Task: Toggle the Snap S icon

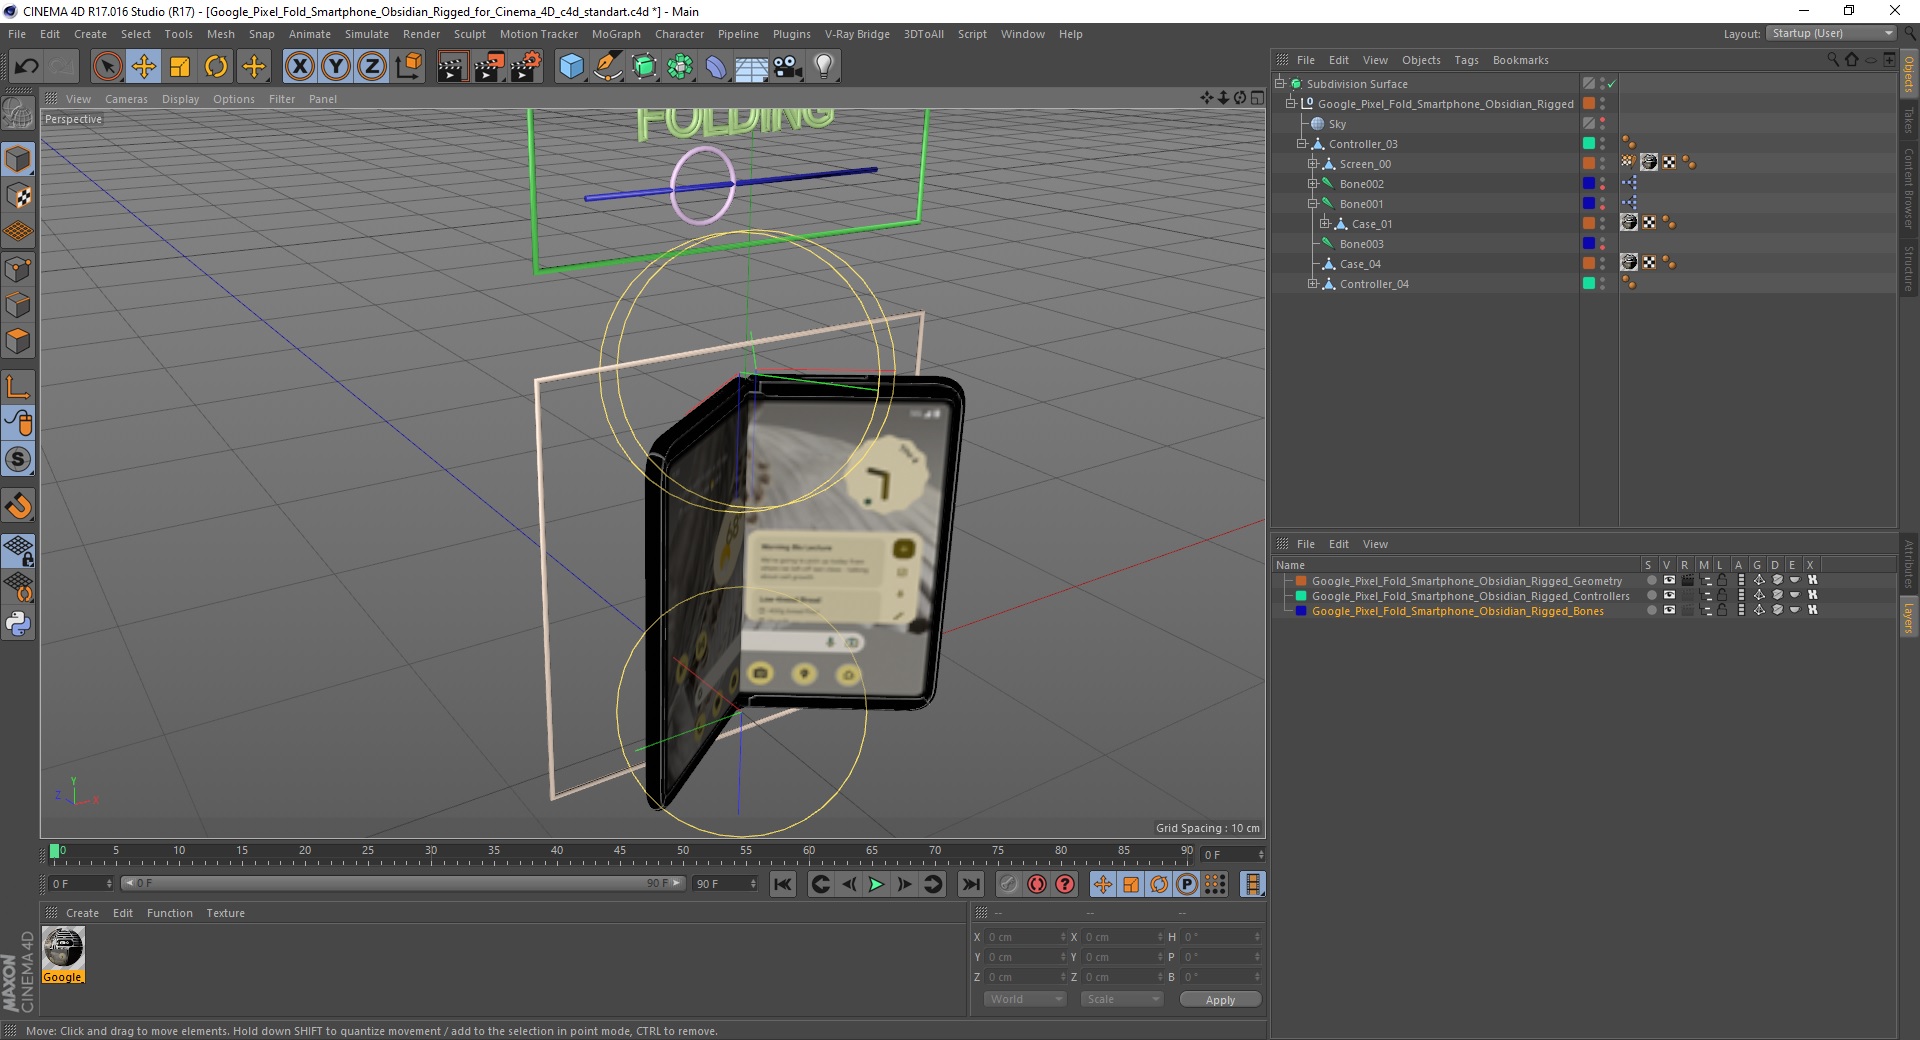Action: click(x=18, y=459)
